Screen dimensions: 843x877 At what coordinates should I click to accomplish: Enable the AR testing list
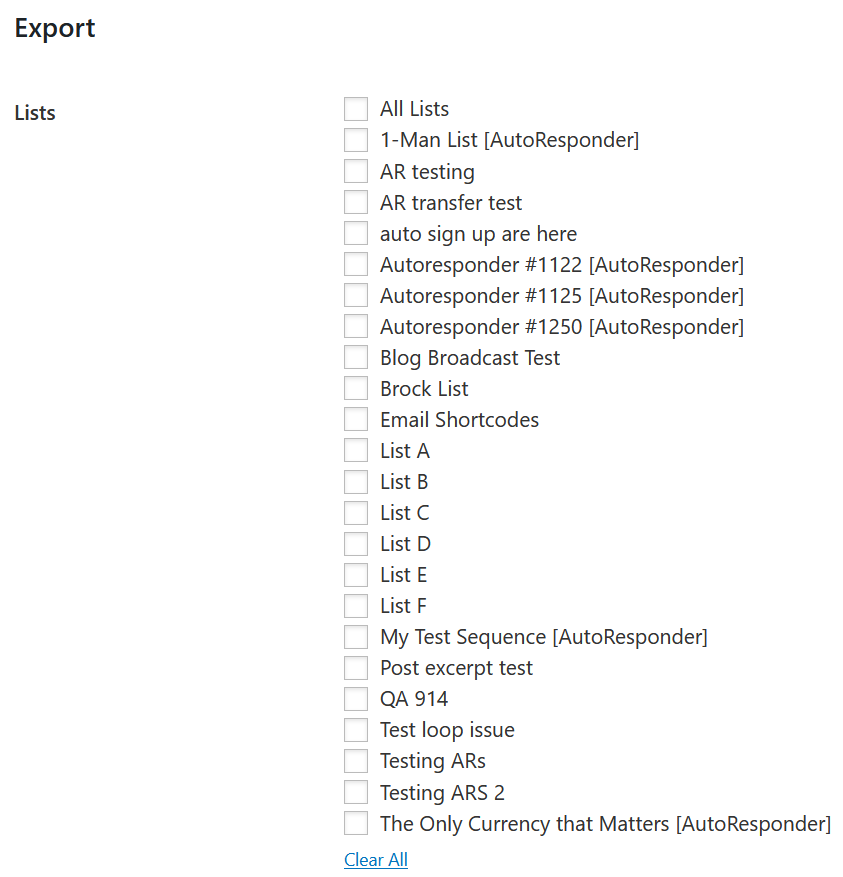click(356, 171)
